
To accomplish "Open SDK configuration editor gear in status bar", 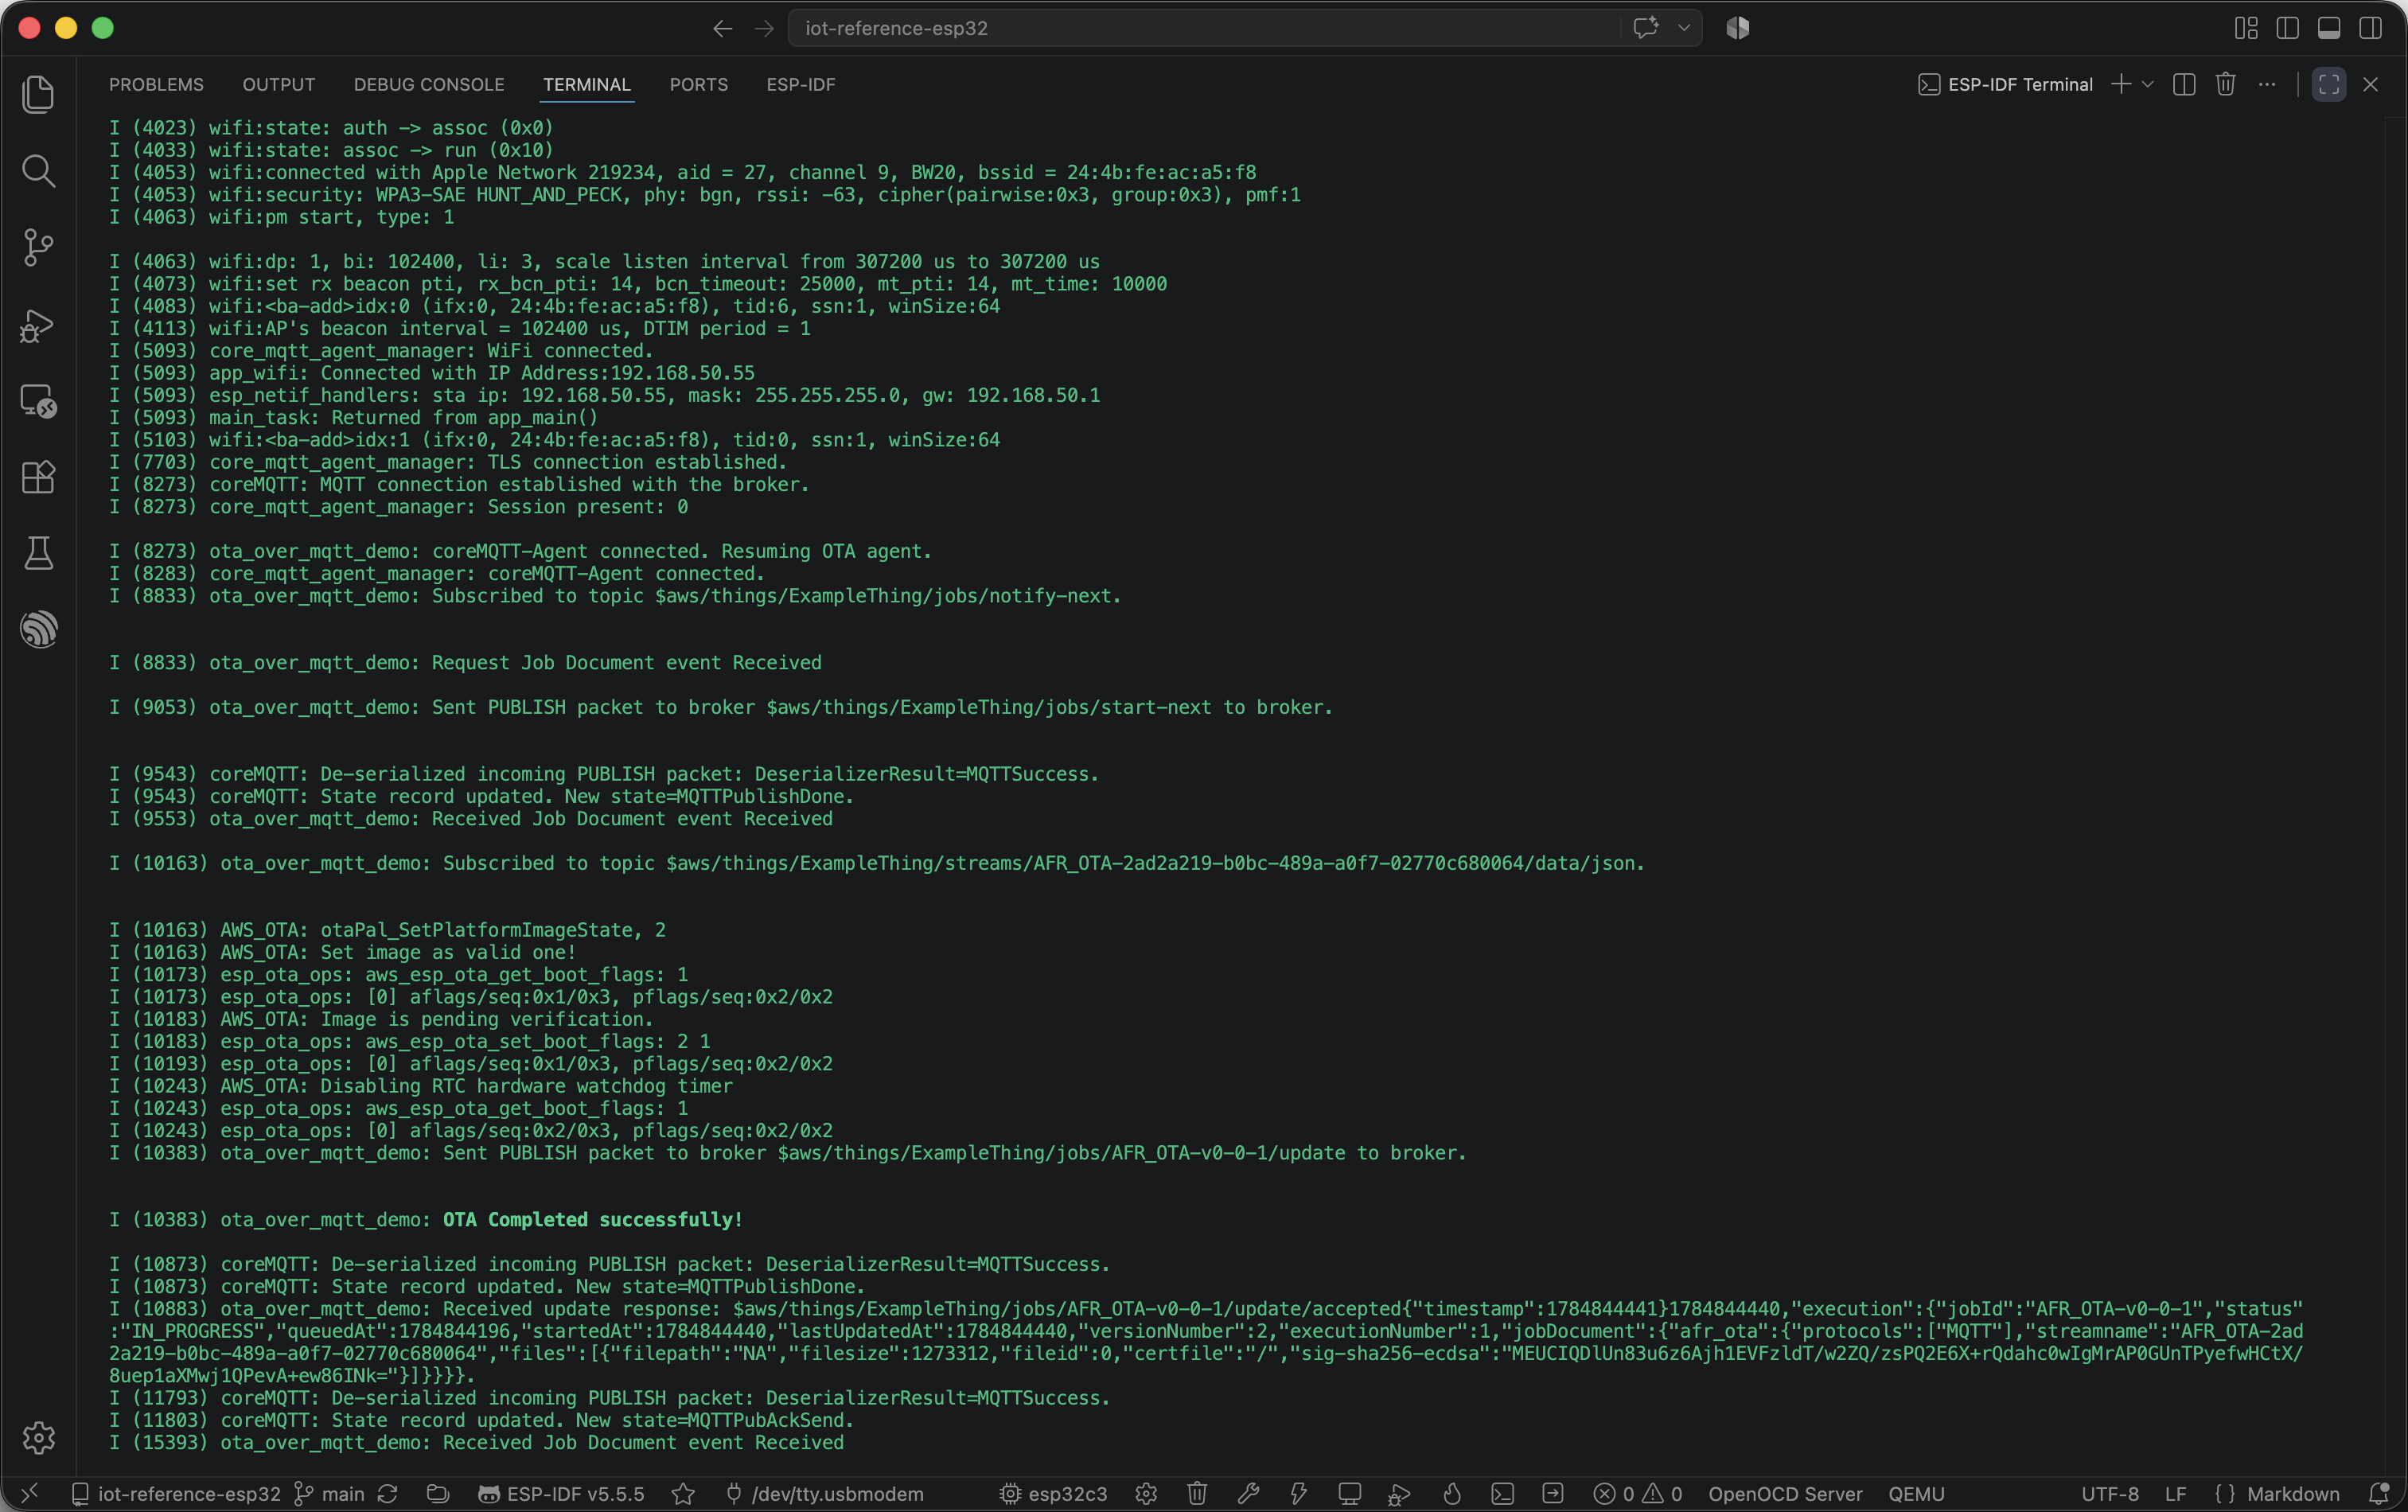I will pos(1146,1494).
